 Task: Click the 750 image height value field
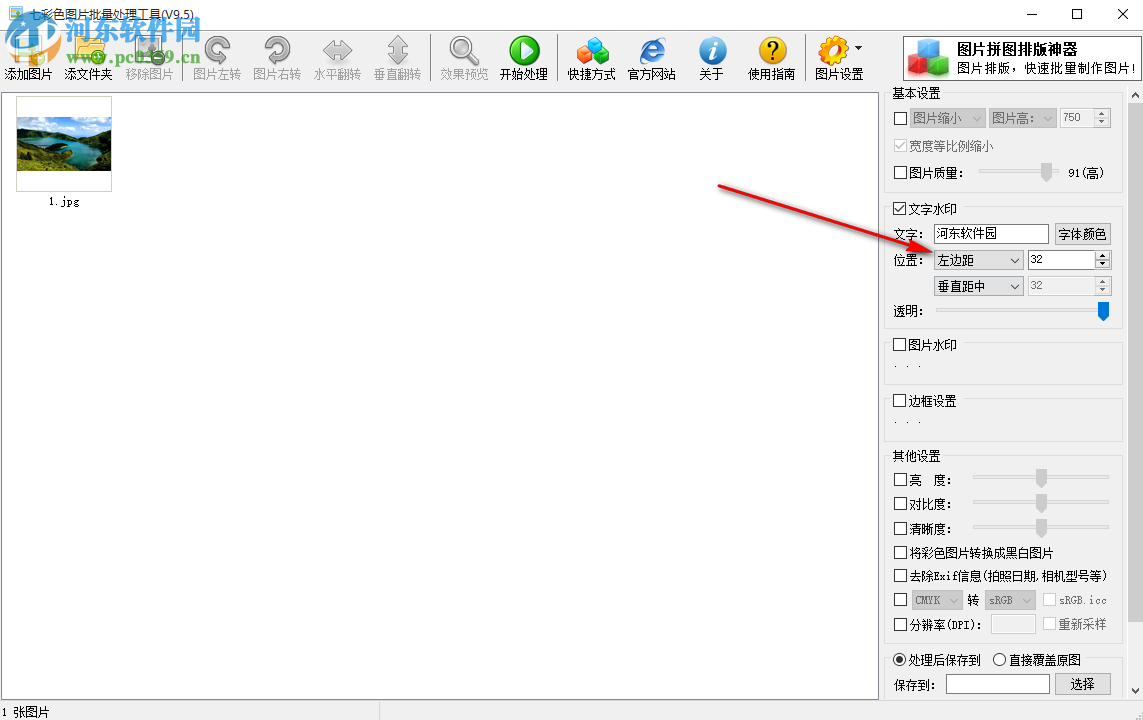click(x=1077, y=118)
